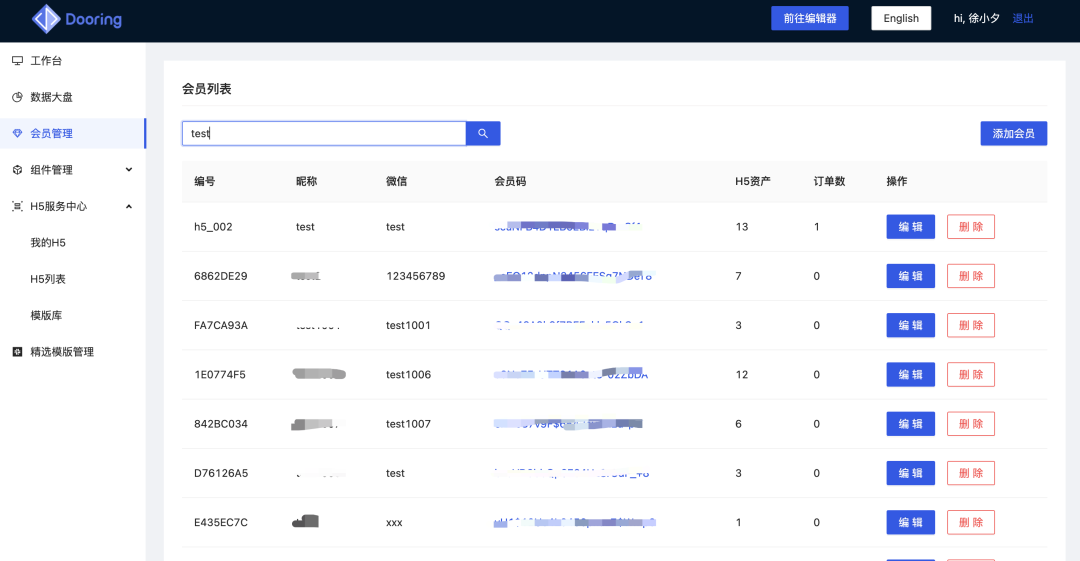
Task: Click the xxx WeChat cell
Action: (394, 522)
